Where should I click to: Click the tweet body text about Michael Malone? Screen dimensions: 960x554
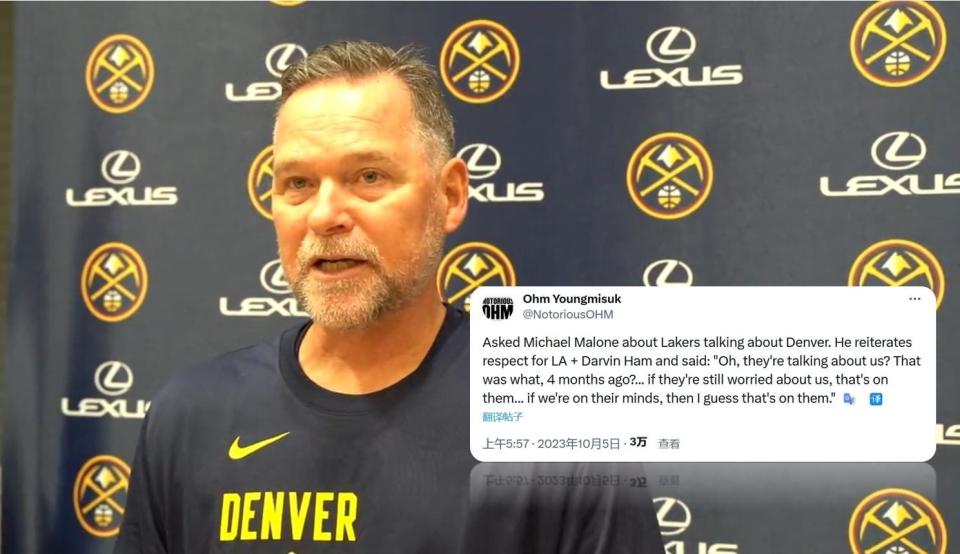coord(702,370)
